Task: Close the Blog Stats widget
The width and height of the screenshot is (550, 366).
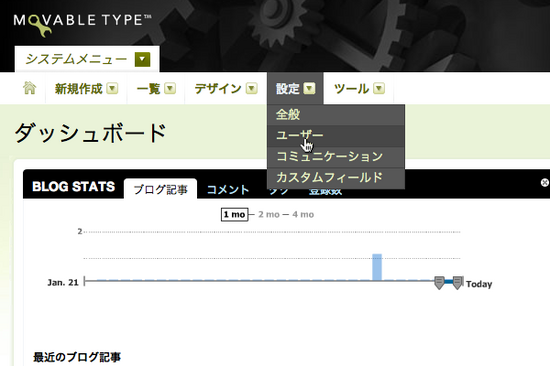Action: point(545,182)
